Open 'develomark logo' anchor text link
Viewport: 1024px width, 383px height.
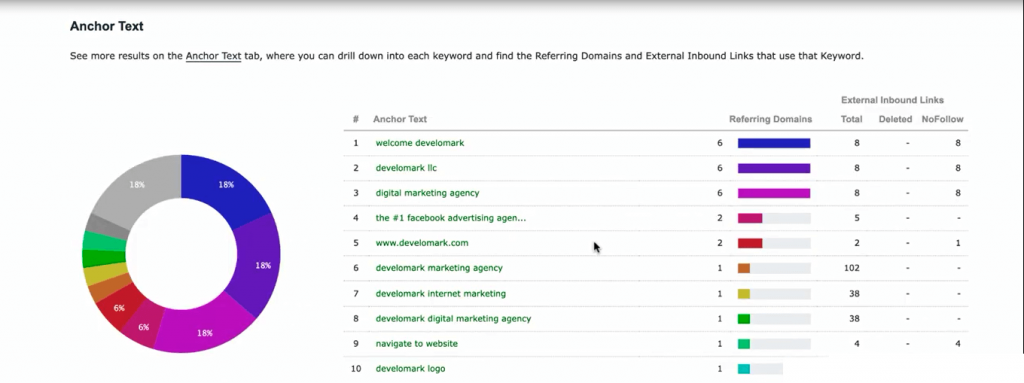click(x=410, y=369)
